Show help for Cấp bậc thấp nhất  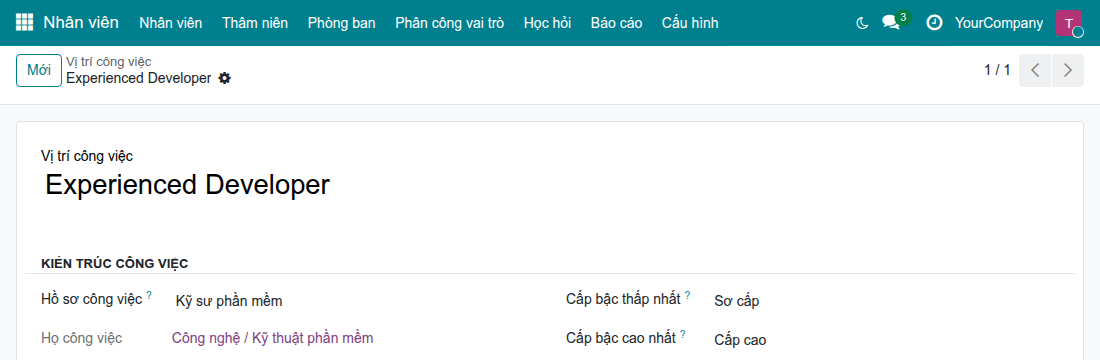[x=688, y=295]
